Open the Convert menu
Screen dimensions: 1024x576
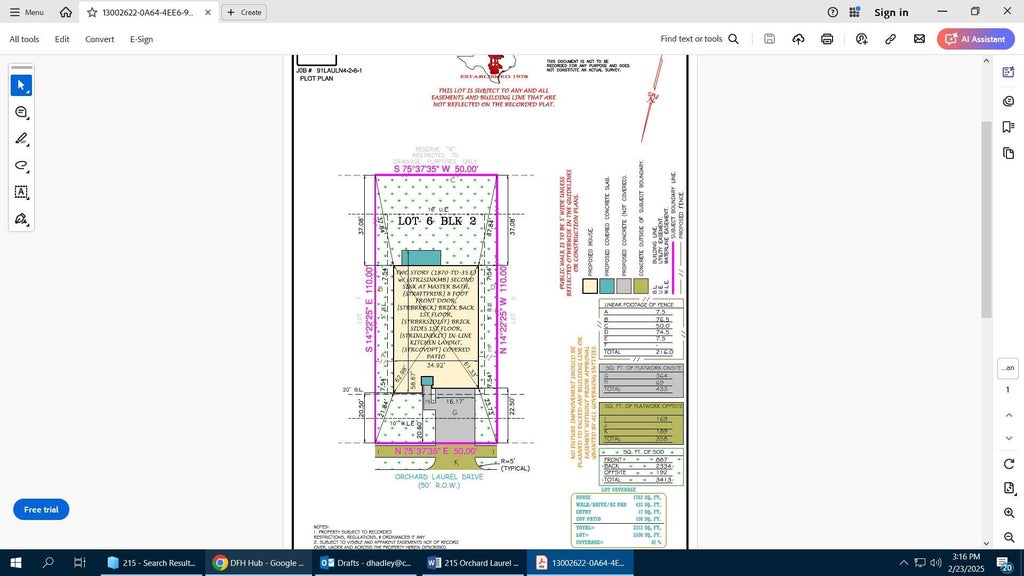(x=99, y=39)
